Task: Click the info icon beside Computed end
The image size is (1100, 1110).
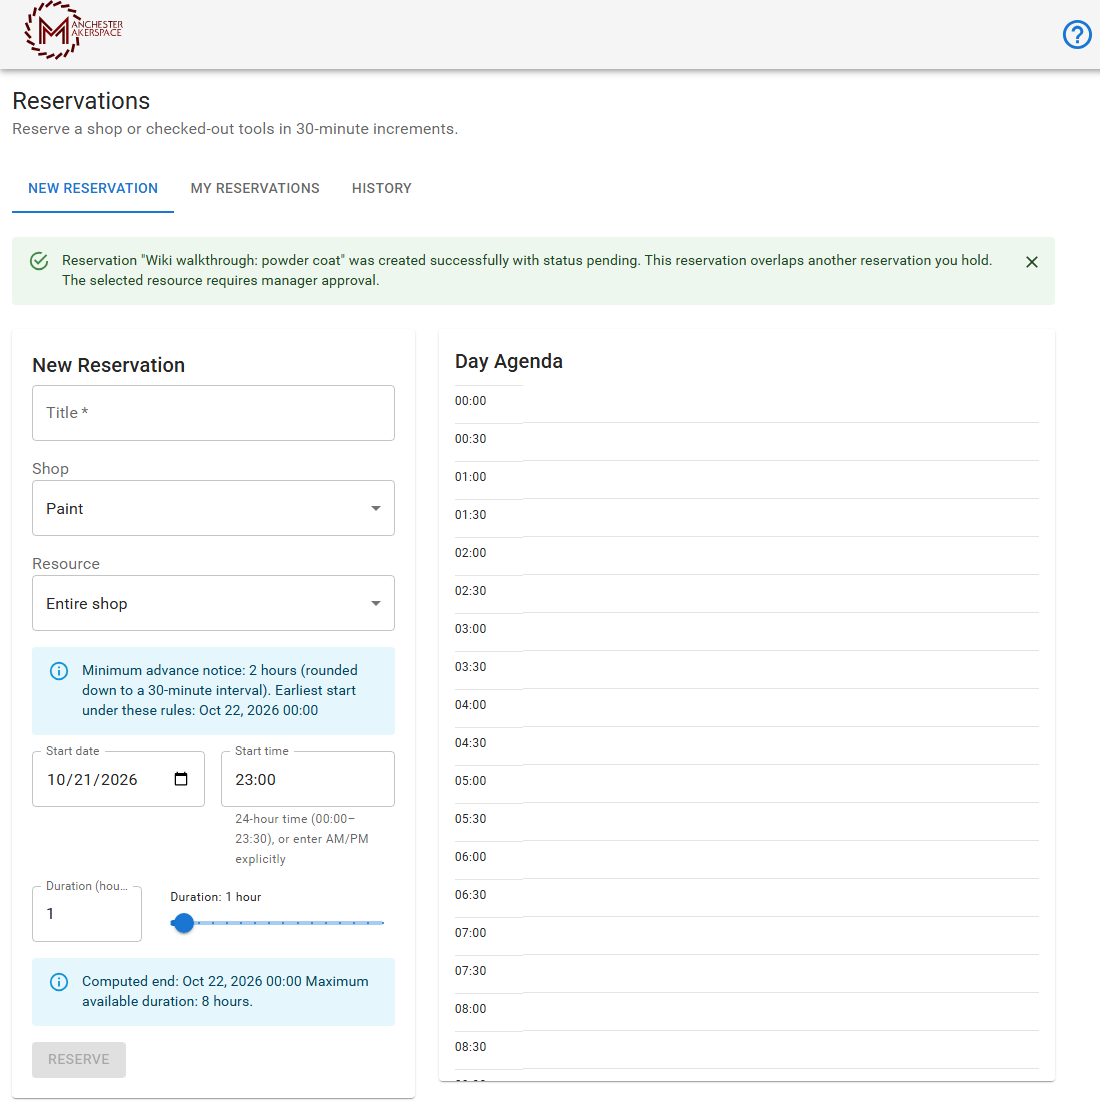Action: click(59, 982)
